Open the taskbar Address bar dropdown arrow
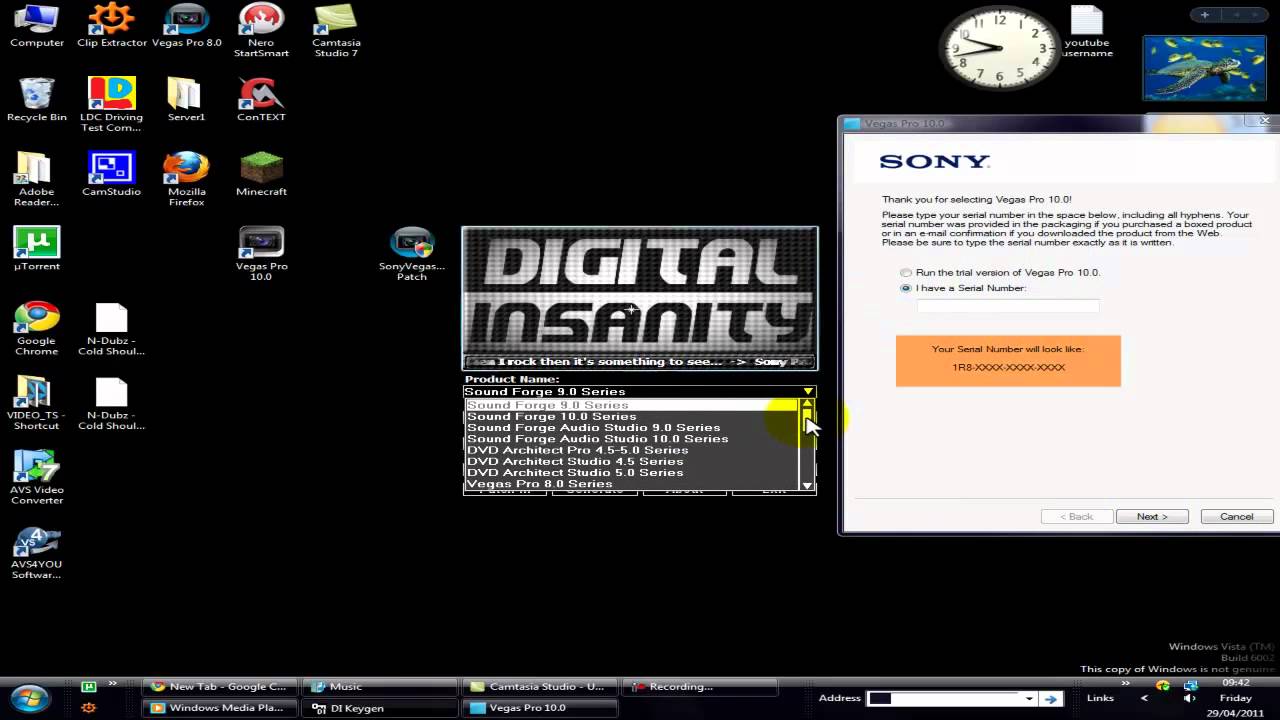This screenshot has height=720, width=1280. coord(1029,698)
